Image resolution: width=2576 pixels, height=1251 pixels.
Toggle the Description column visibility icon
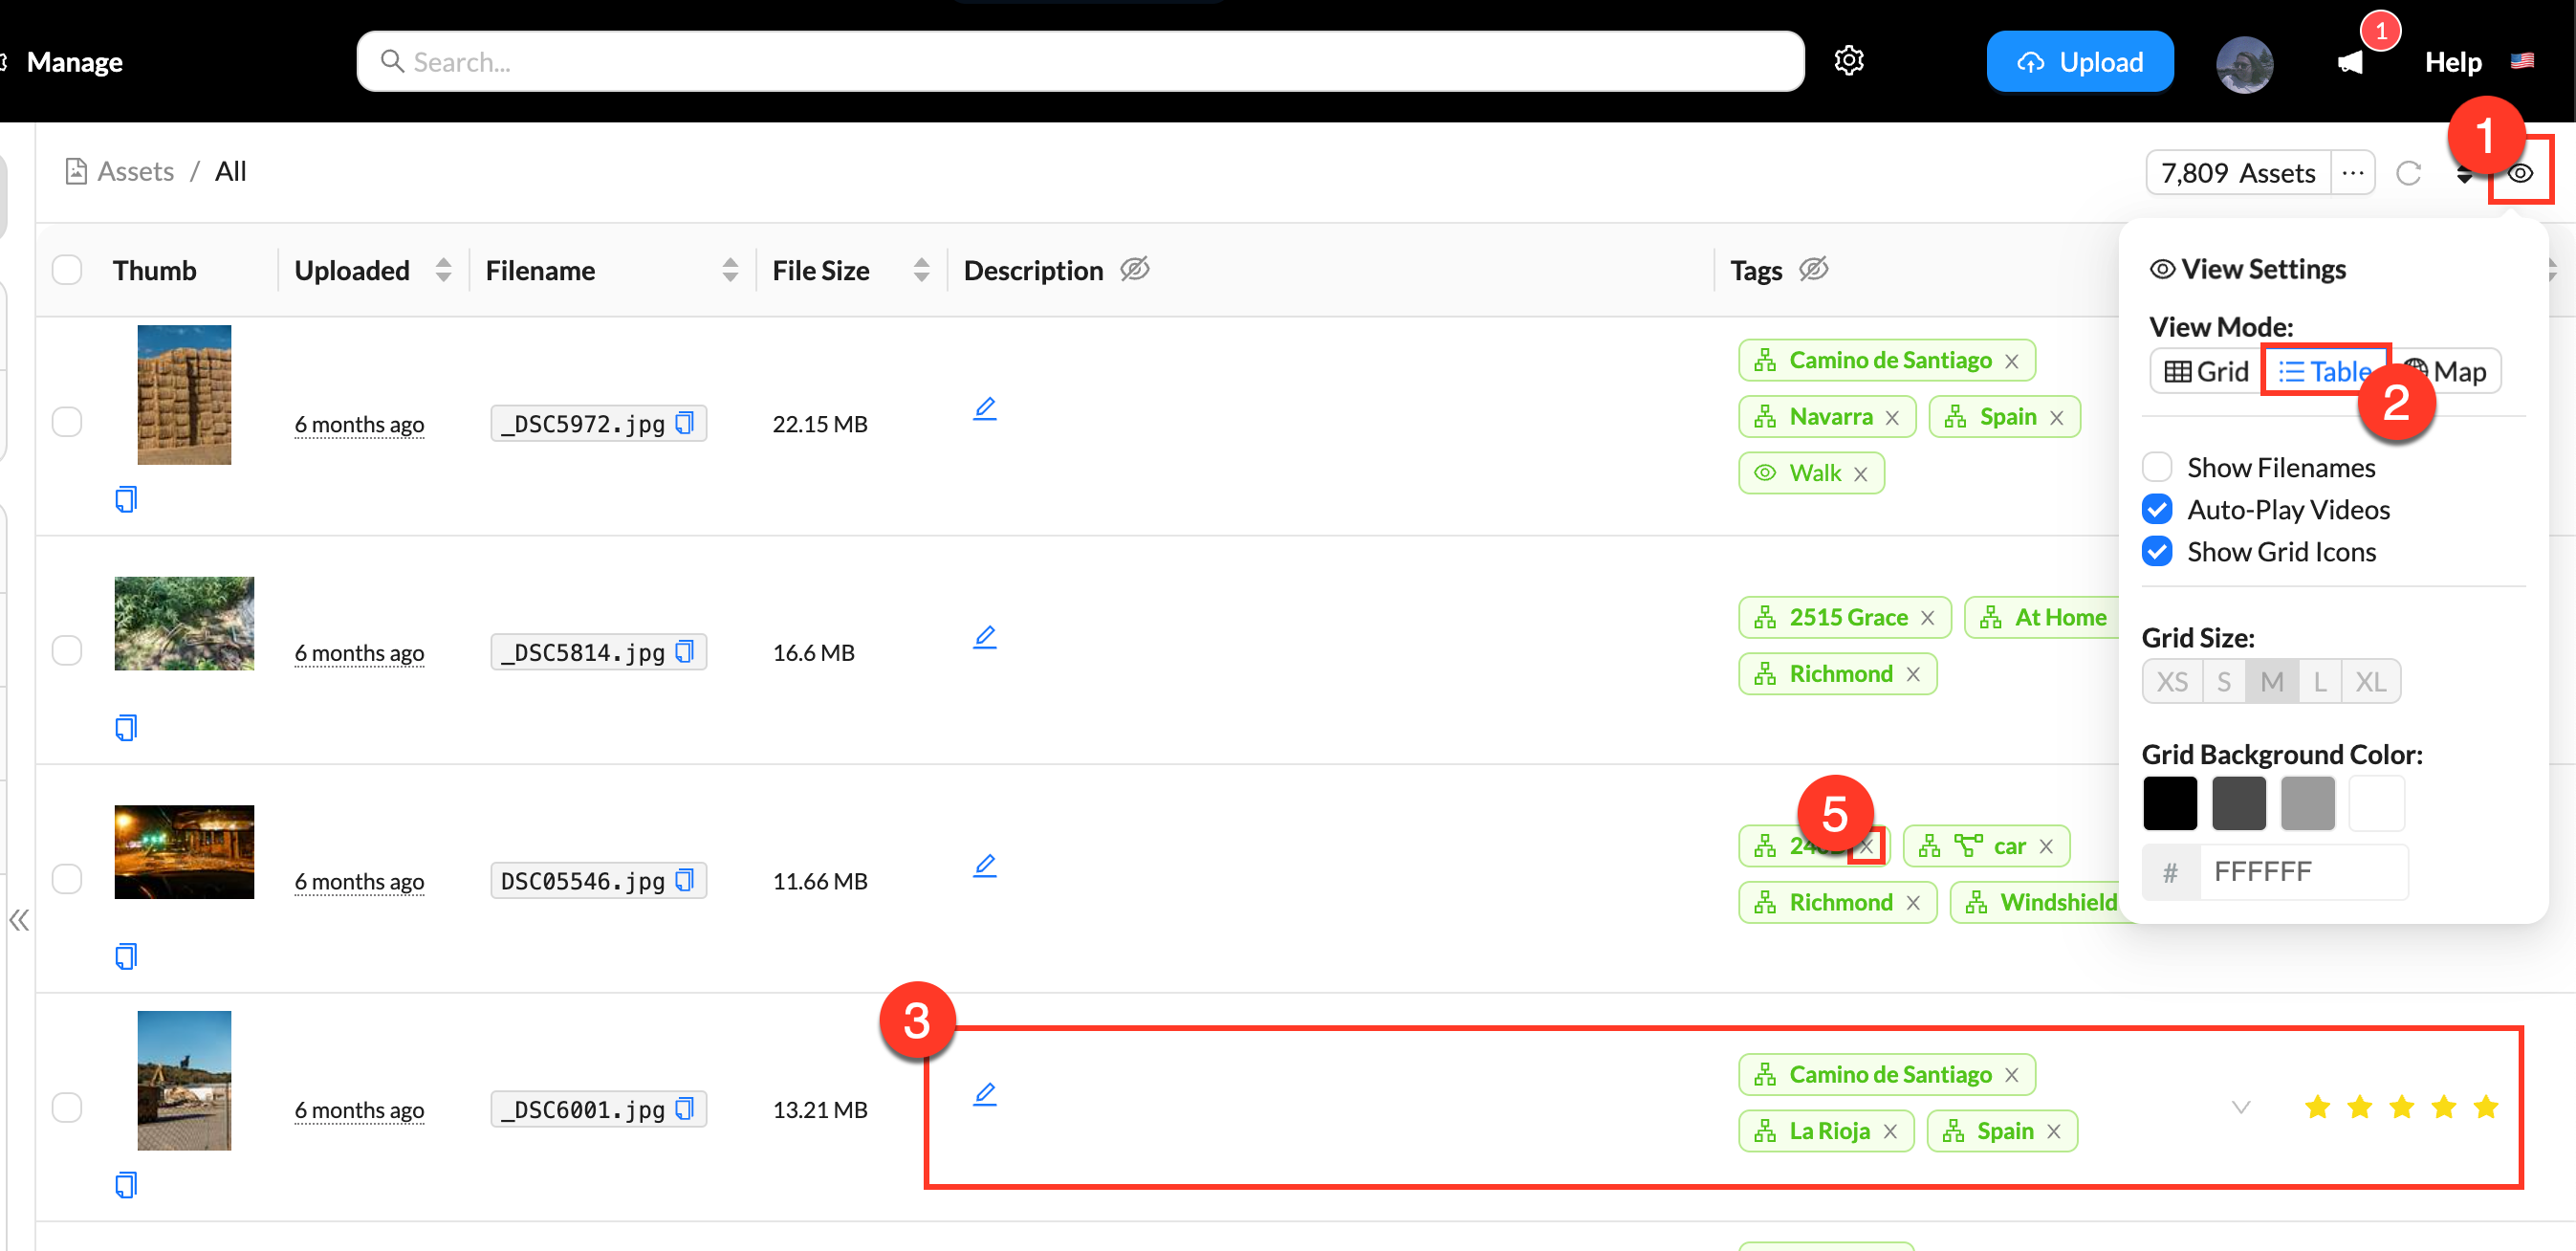1134,269
